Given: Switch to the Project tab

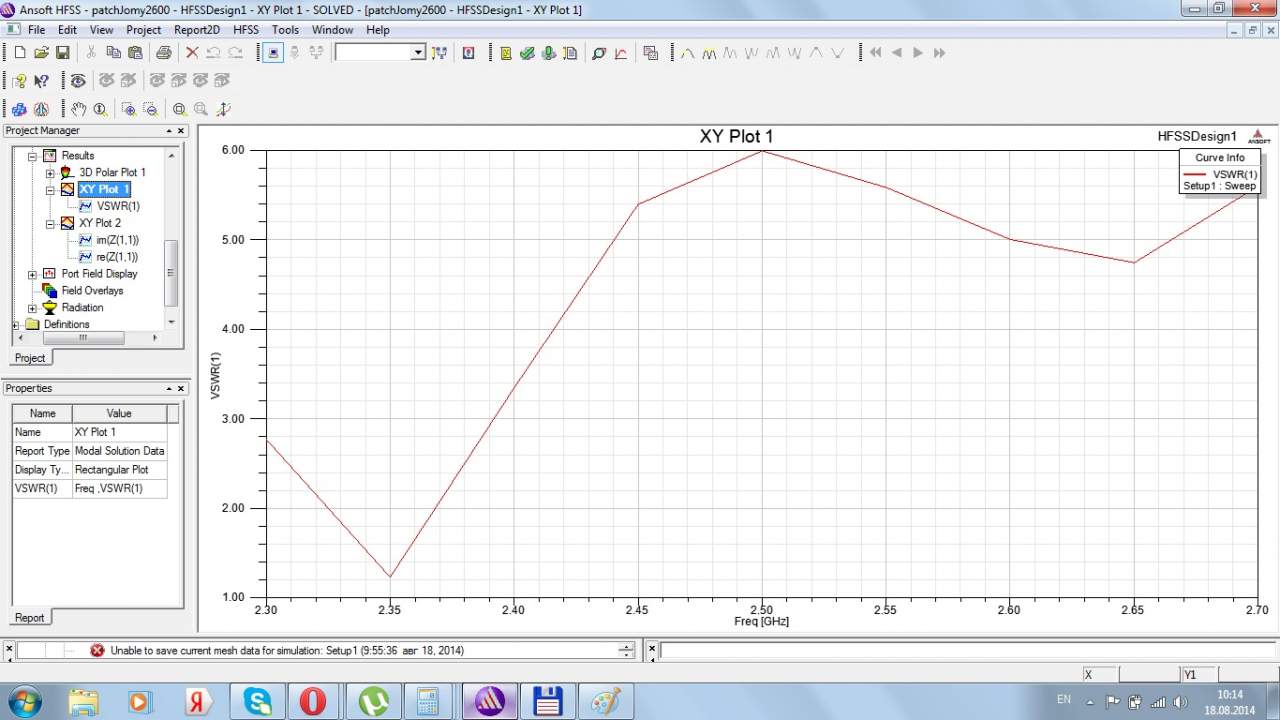Looking at the screenshot, I should (30, 358).
